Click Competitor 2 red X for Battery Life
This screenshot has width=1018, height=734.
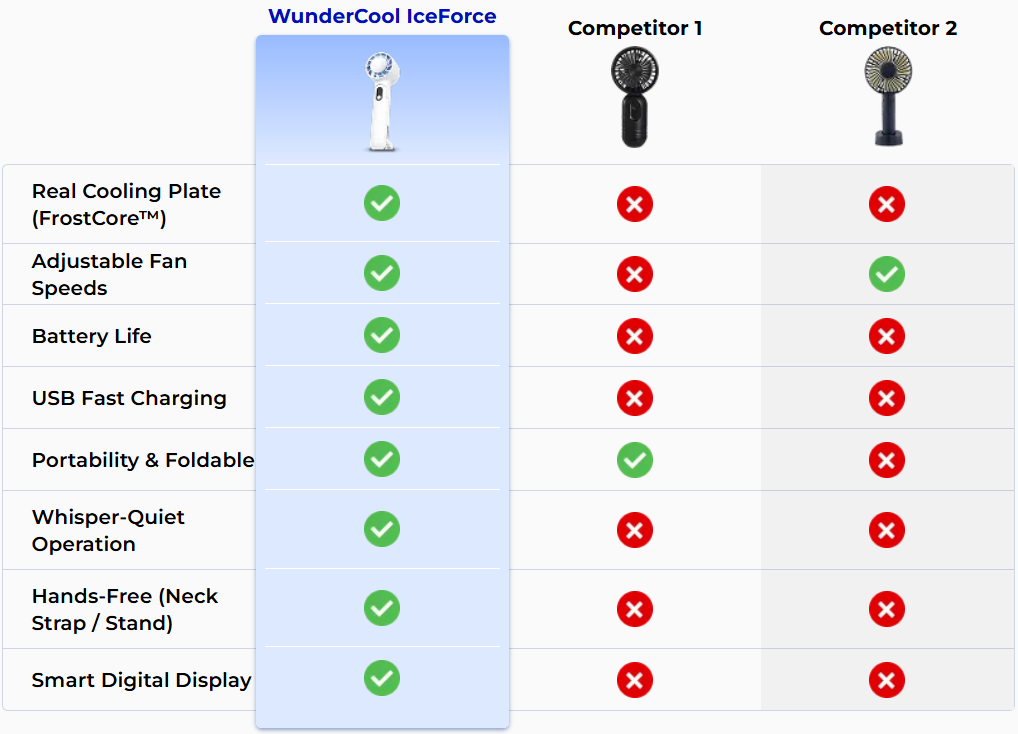pyautogui.click(x=887, y=336)
